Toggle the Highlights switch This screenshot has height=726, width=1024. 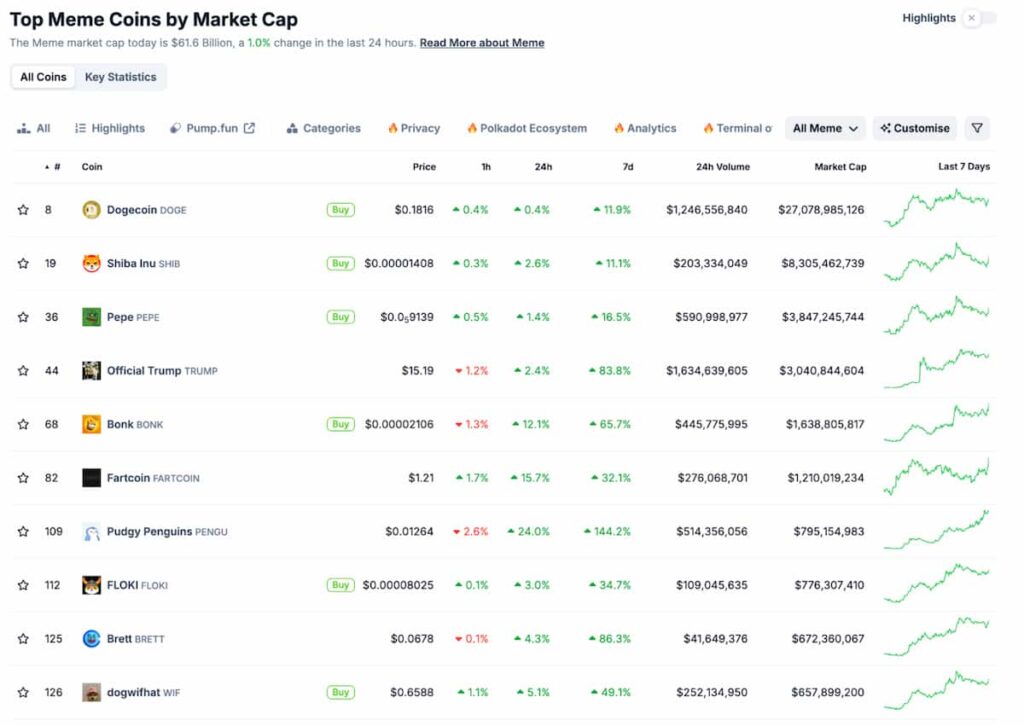pos(980,18)
